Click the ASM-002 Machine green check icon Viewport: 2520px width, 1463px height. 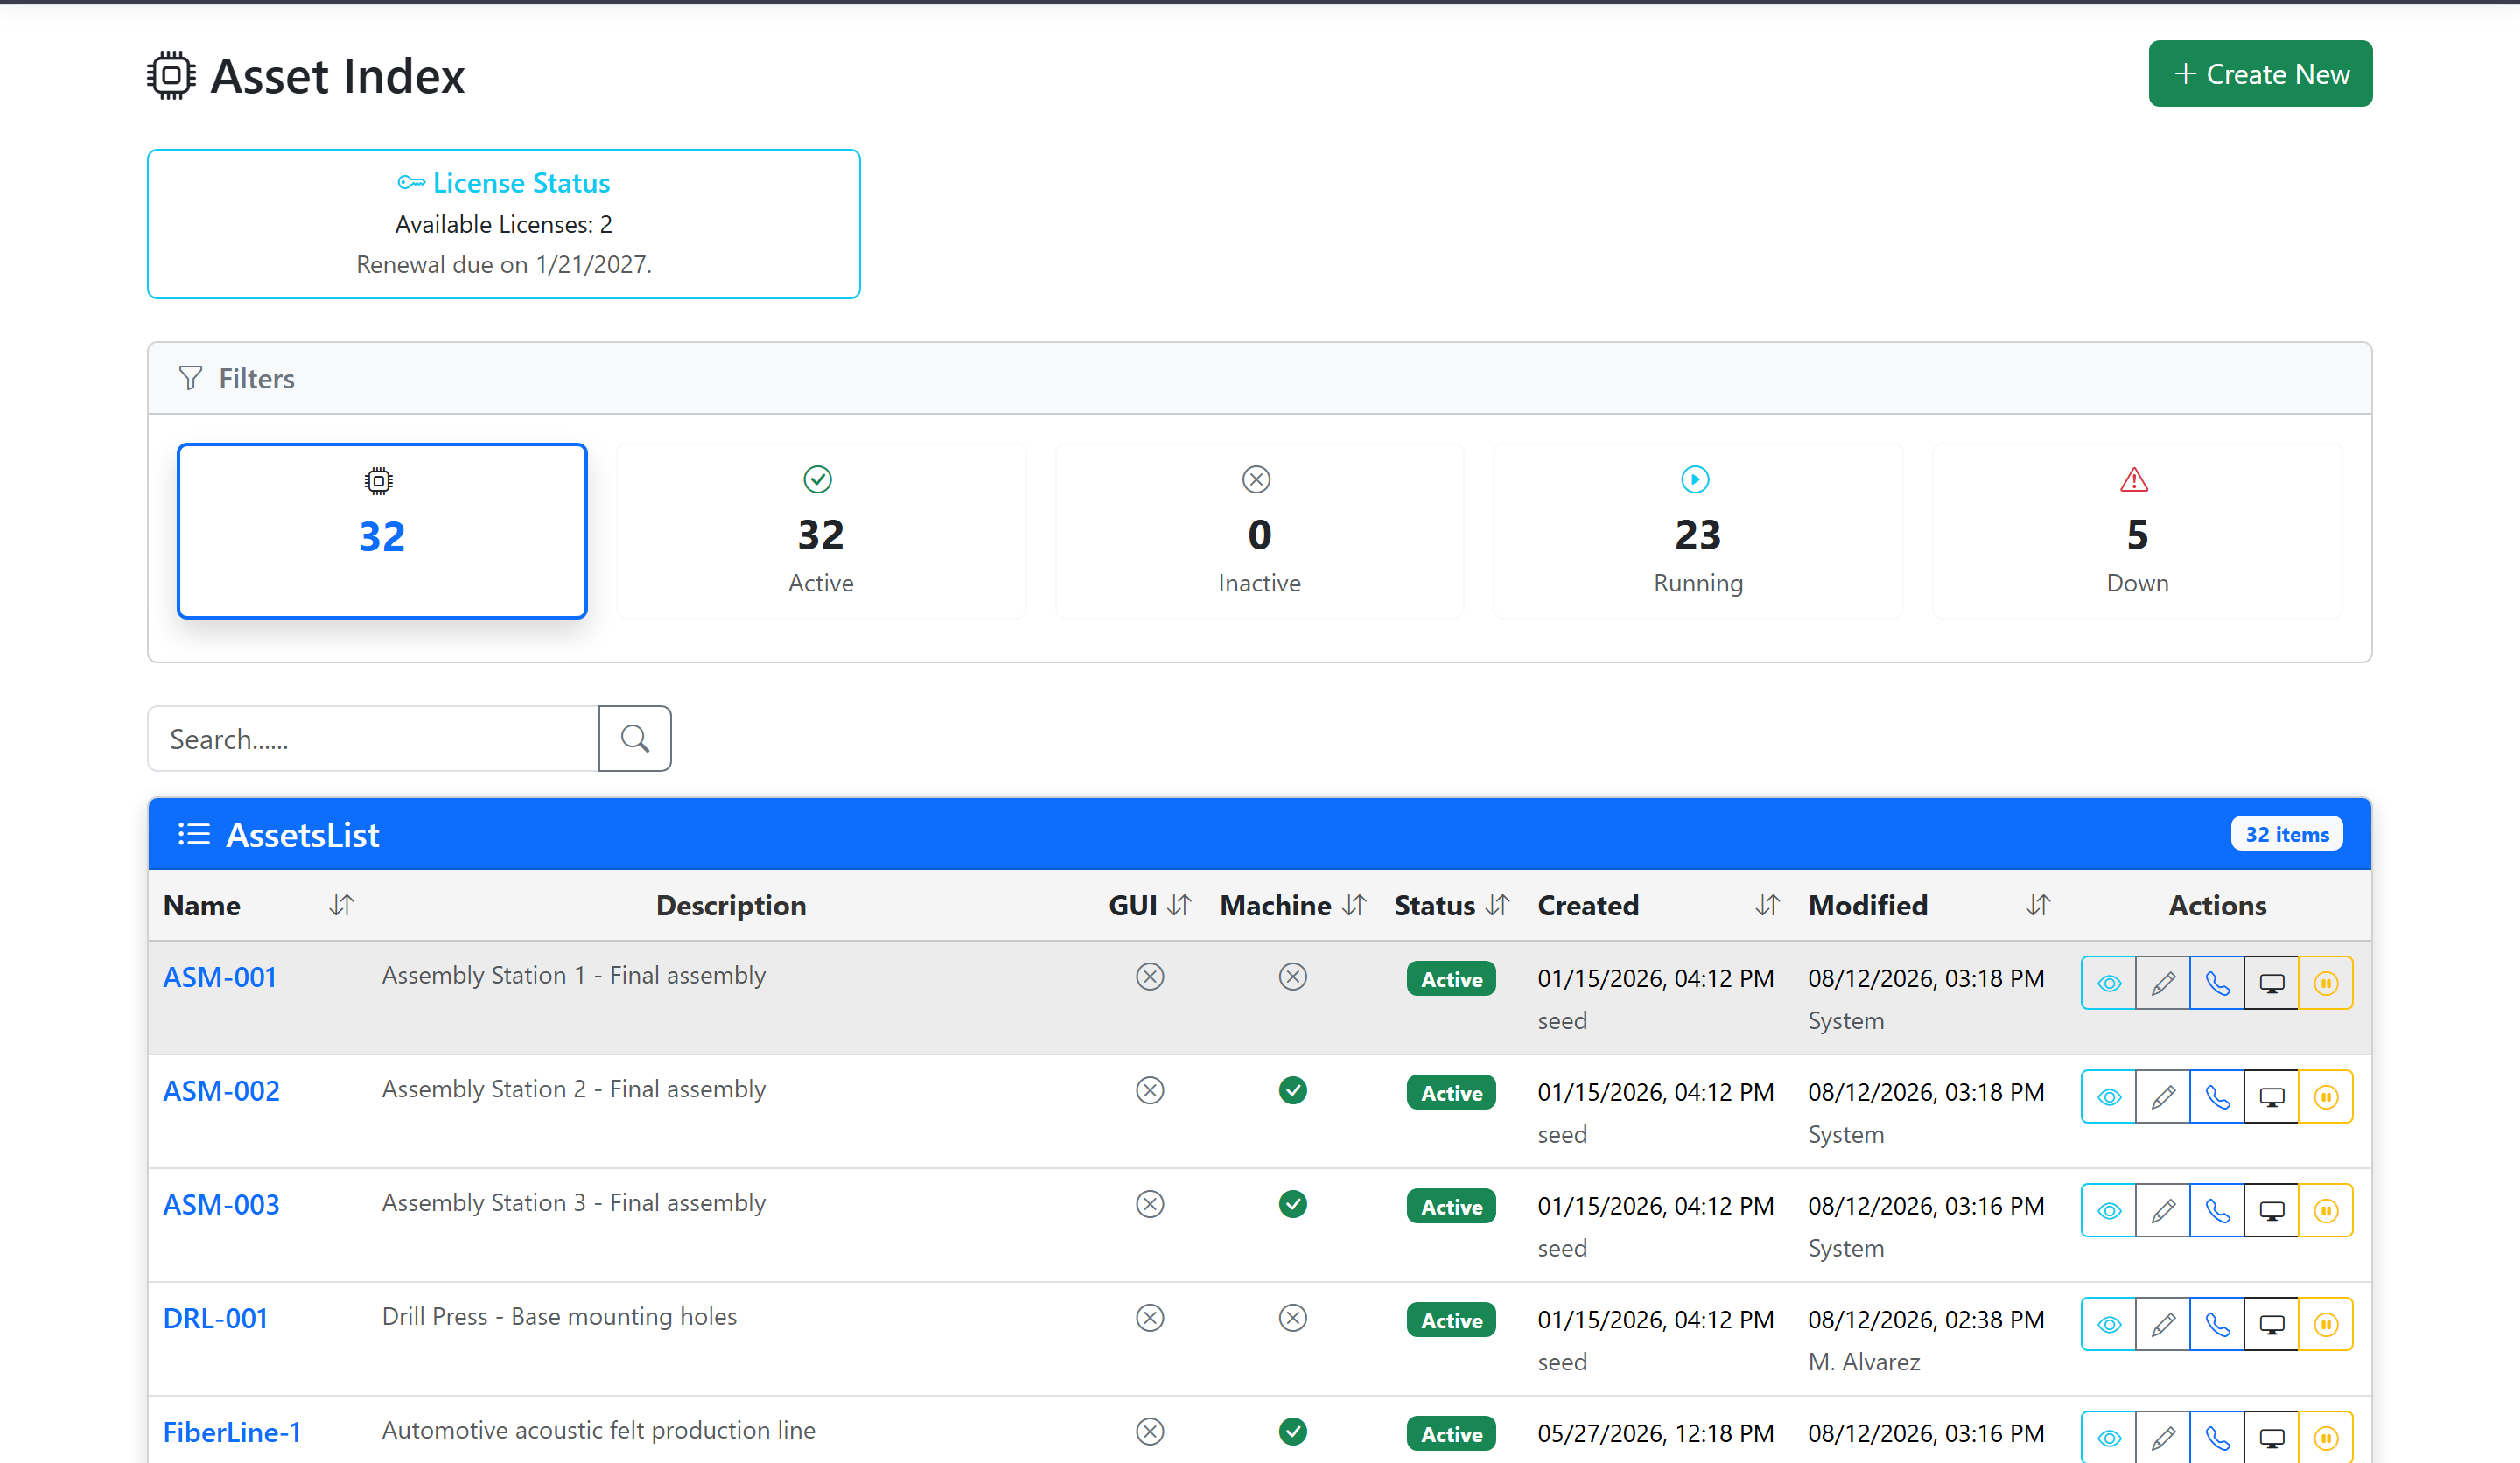click(1293, 1091)
